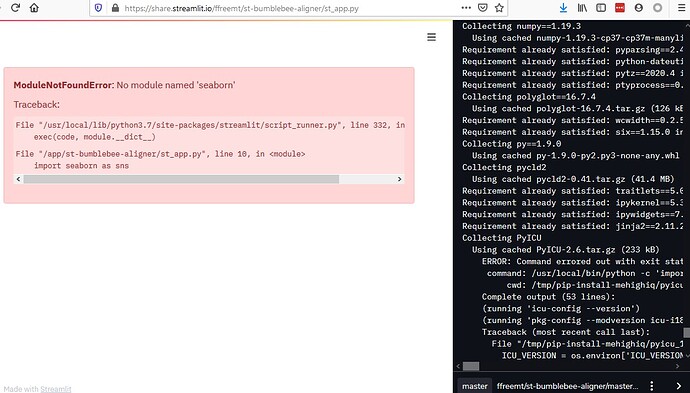View site security padlock info
Viewport: 690px width, 393px height.
(x=115, y=8)
